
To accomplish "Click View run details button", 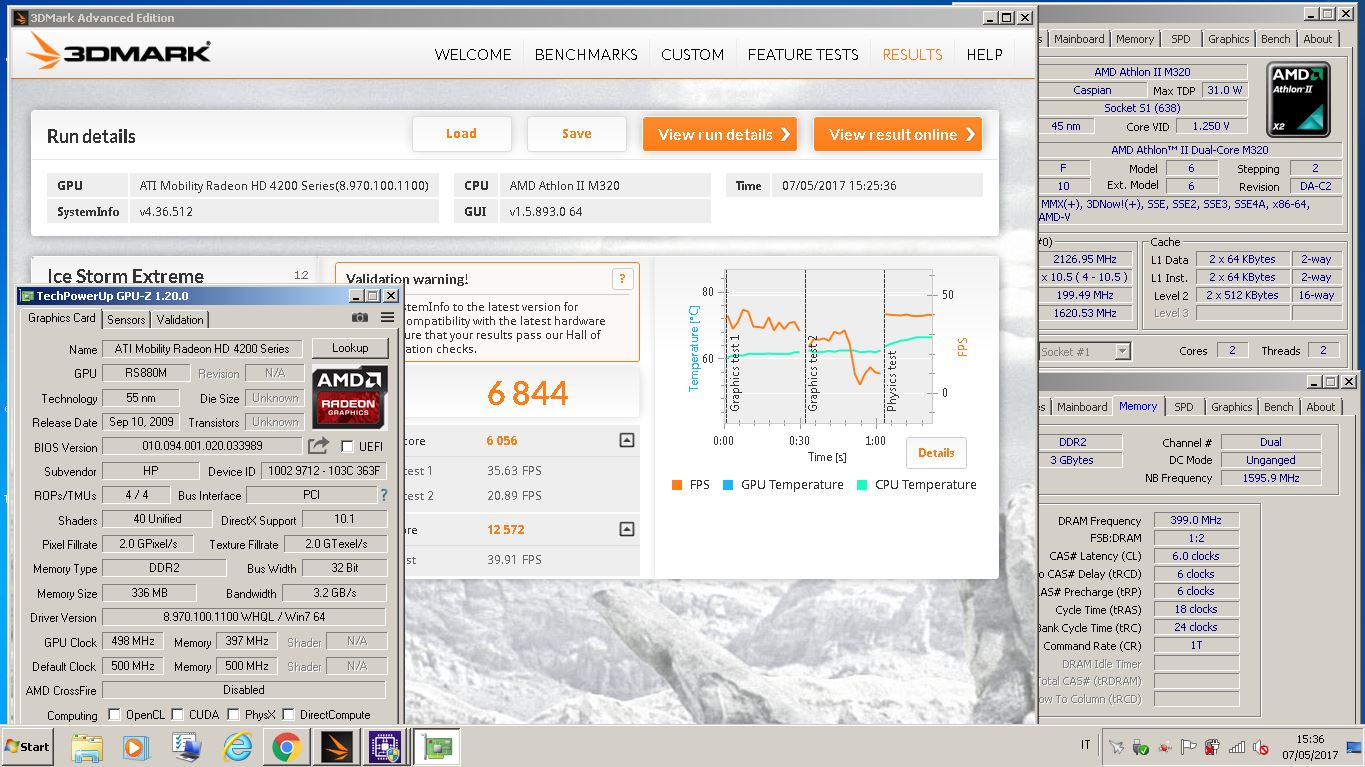I will click(720, 134).
